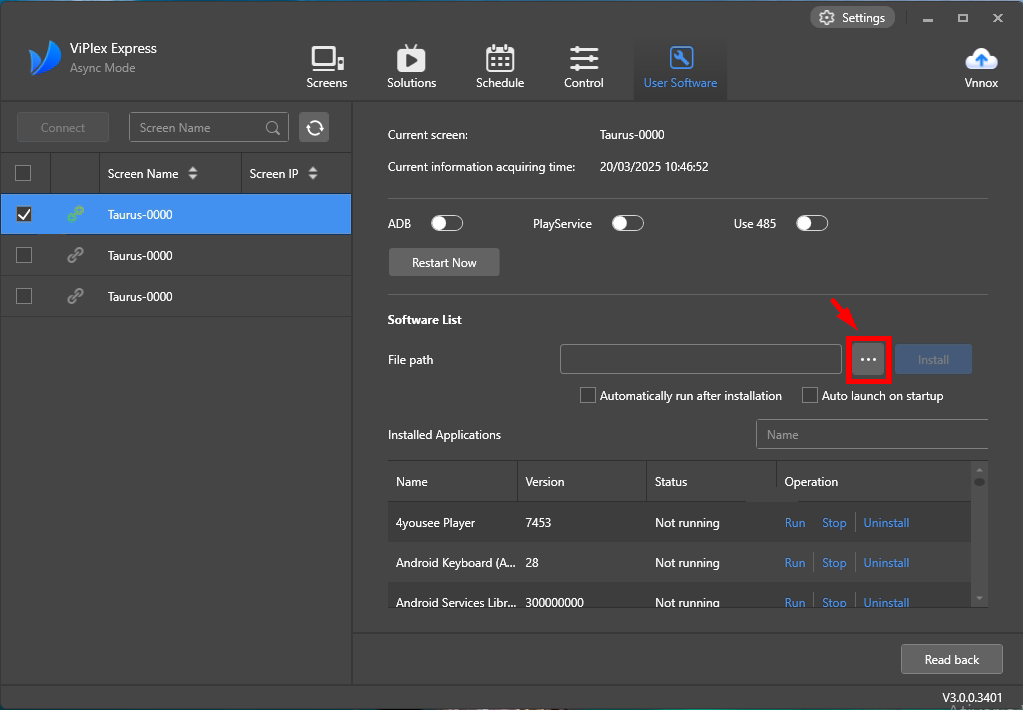The width and height of the screenshot is (1023, 710).
Task: Check Automatically run after installation
Action: (588, 395)
